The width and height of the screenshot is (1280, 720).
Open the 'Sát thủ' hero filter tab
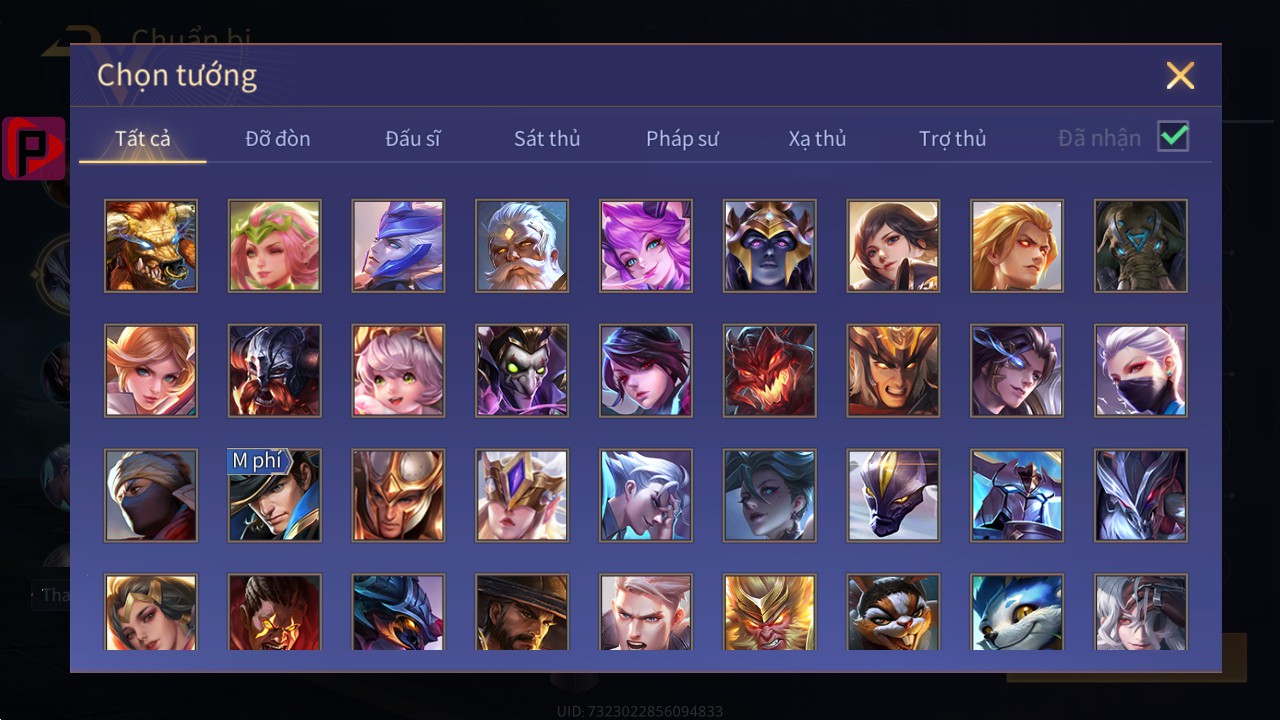[547, 139]
